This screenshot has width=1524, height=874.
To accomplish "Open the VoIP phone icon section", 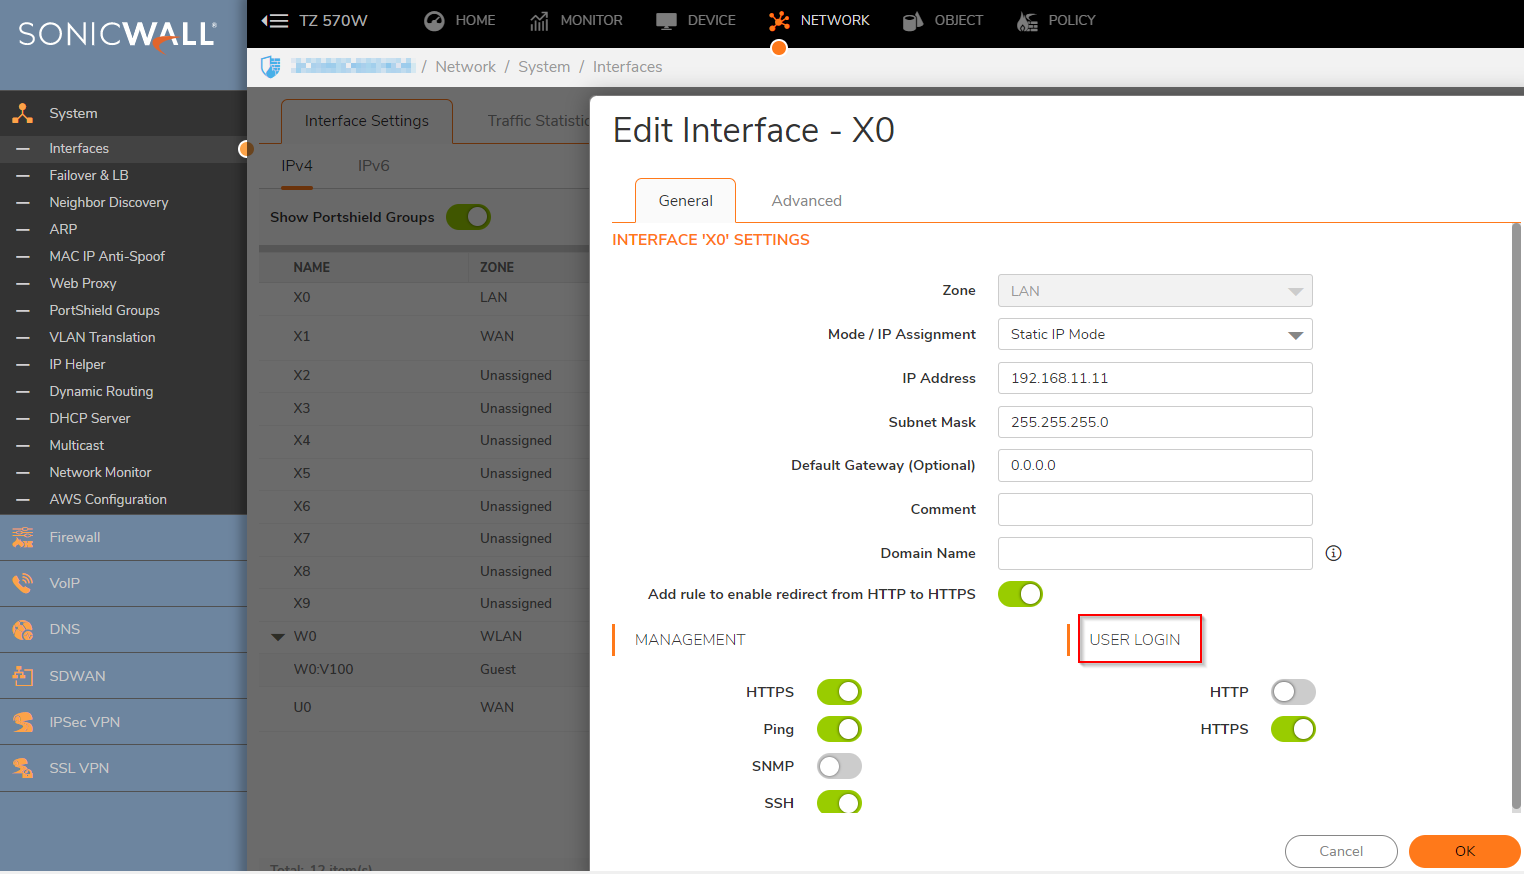I will 22,583.
